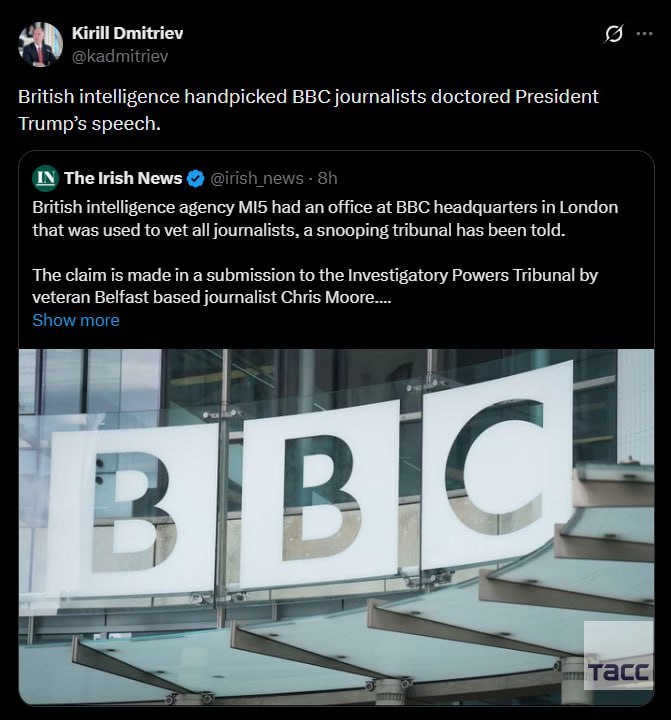Viewport: 671px width, 720px height.
Task: Click the quoted paragraph about MI5 office
Action: pos(324,217)
